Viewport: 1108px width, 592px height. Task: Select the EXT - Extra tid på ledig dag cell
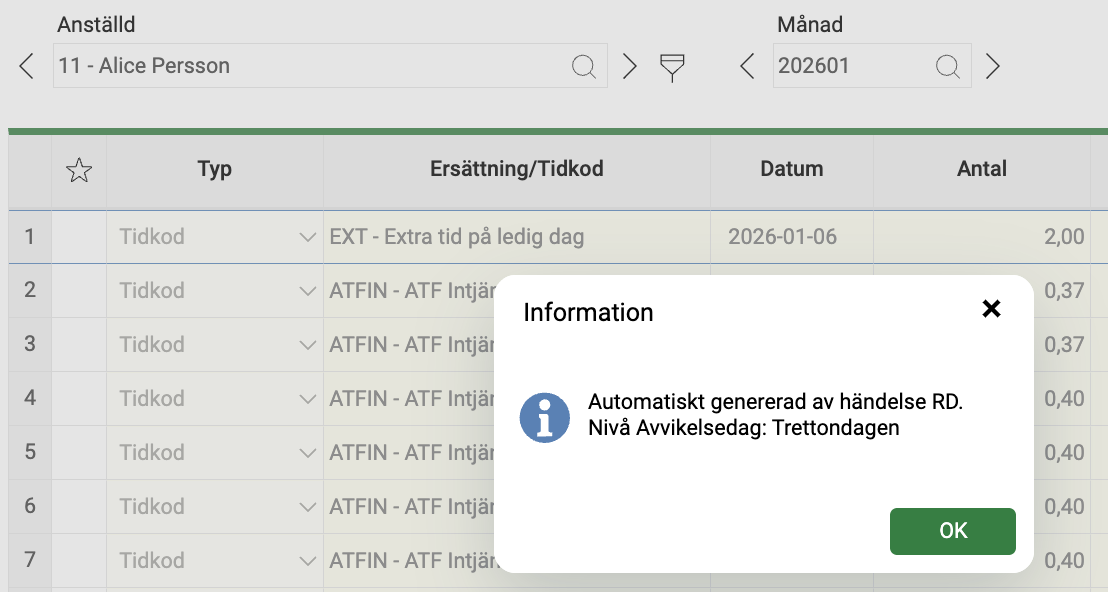point(517,237)
